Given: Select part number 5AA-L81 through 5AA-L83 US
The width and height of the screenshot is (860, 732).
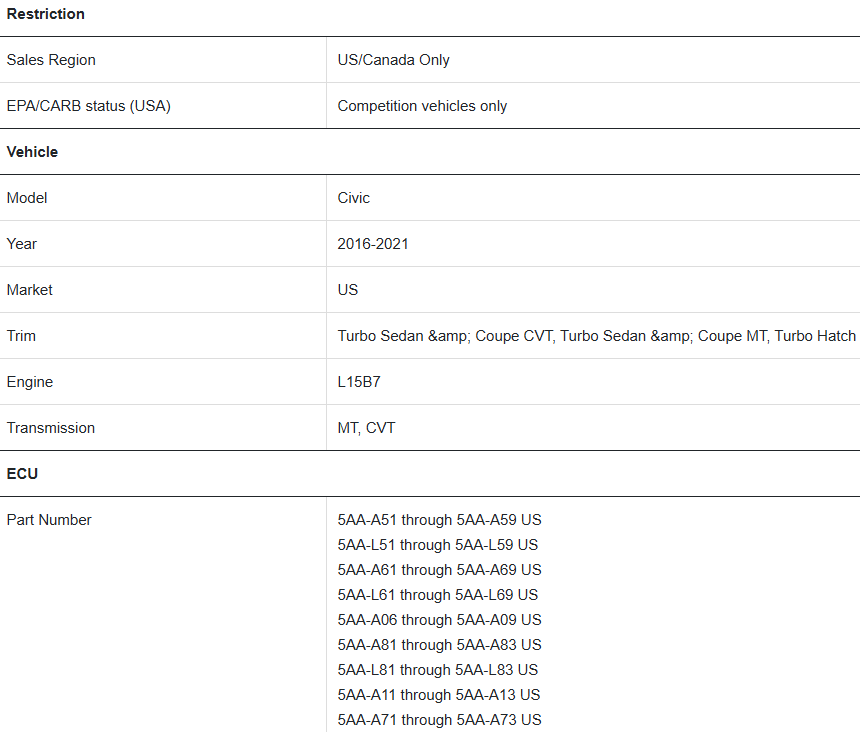Looking at the screenshot, I should click(438, 670).
